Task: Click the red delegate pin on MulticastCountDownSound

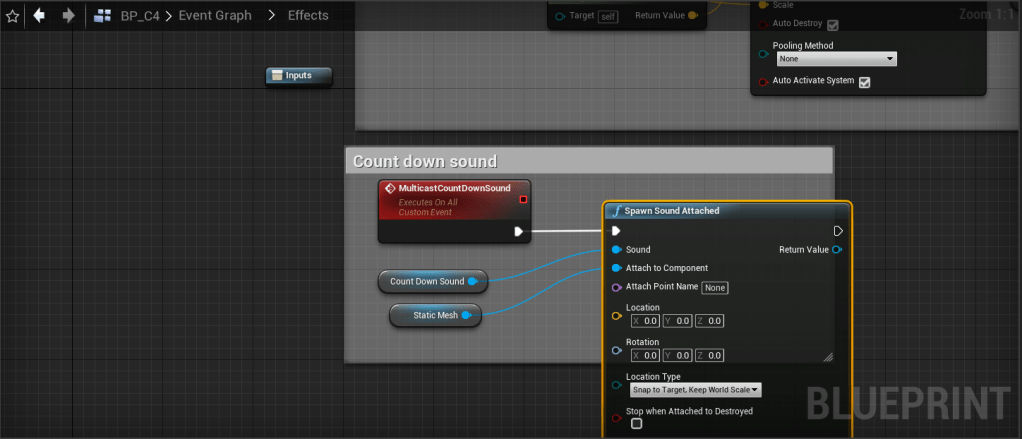Action: 522,199
